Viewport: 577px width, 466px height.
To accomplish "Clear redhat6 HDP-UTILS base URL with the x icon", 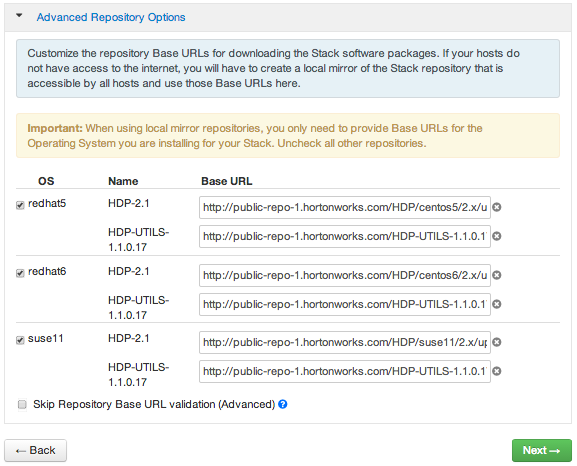I will 497,304.
